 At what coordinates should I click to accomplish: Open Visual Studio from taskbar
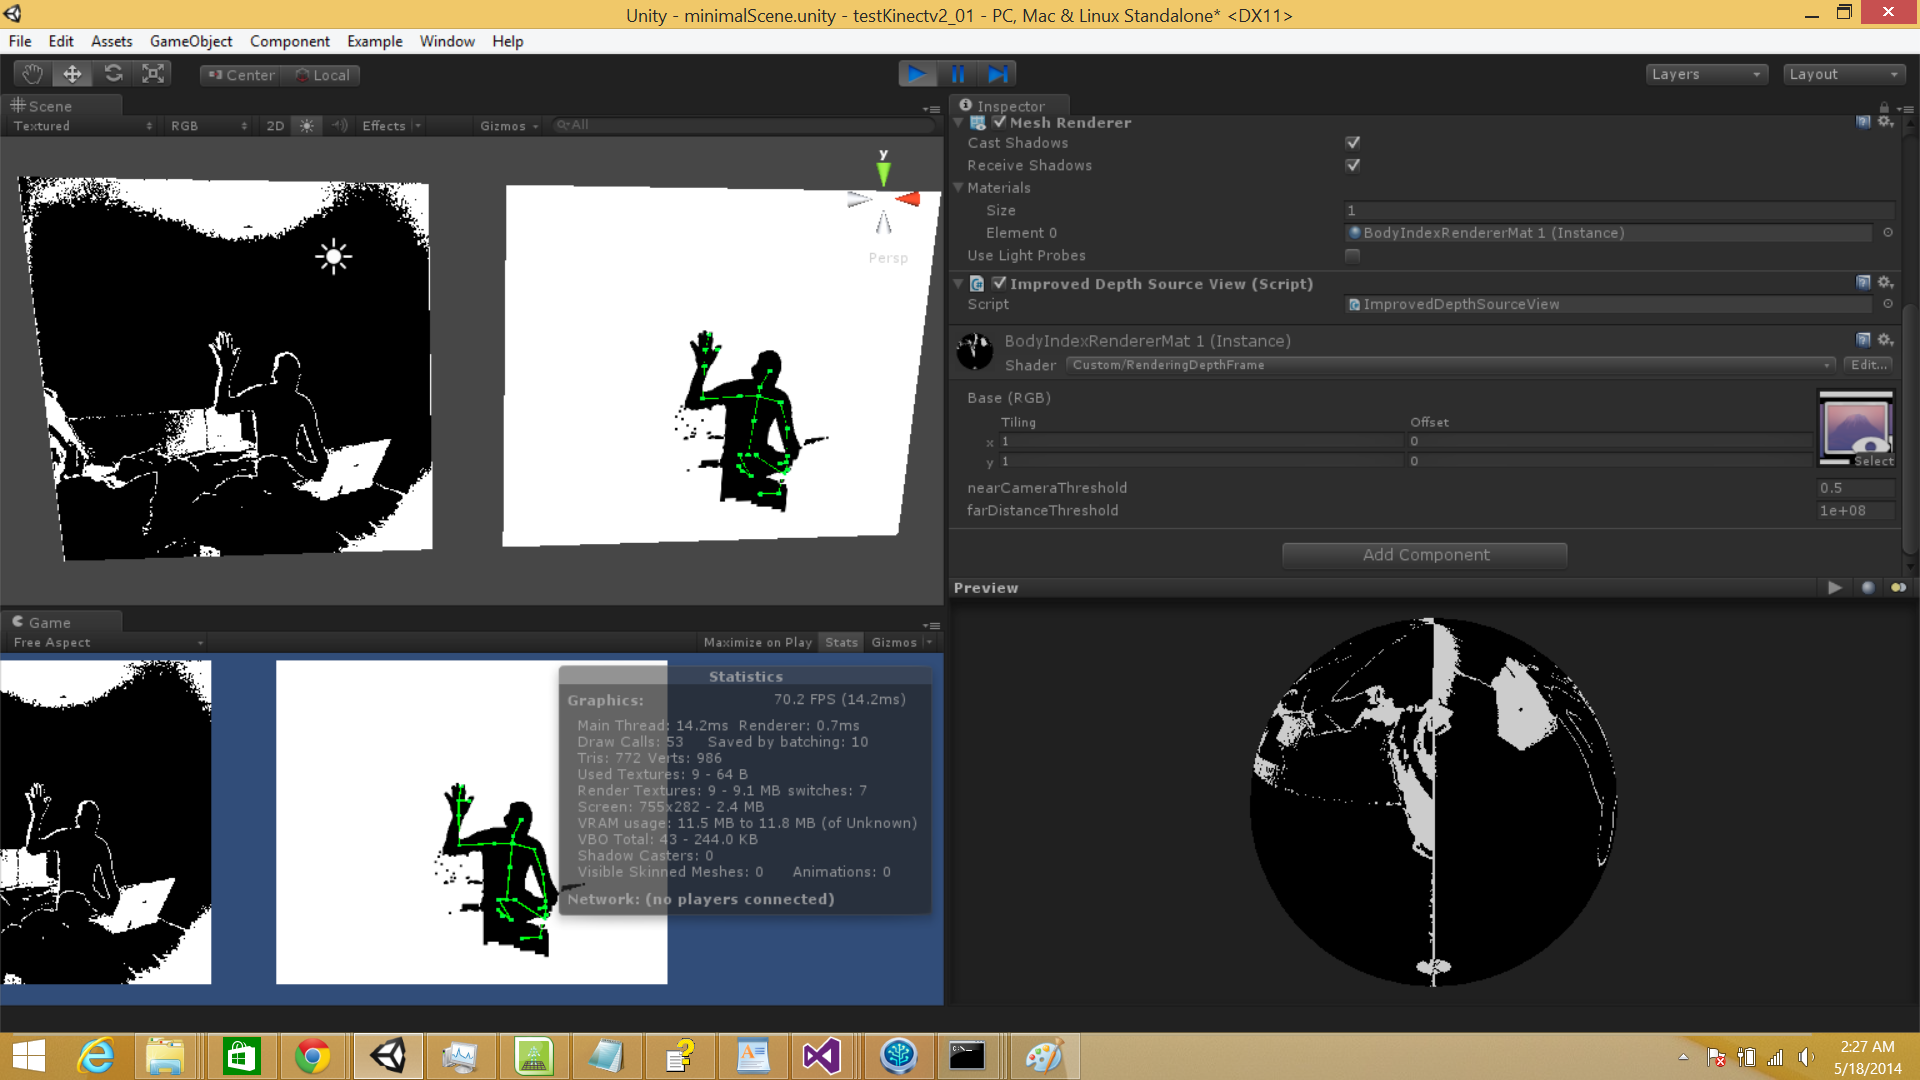coord(821,1056)
